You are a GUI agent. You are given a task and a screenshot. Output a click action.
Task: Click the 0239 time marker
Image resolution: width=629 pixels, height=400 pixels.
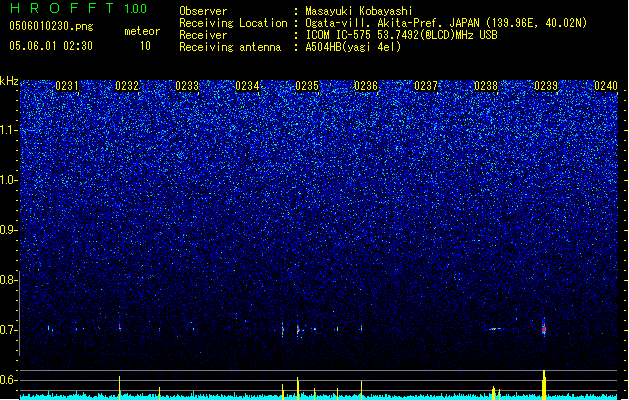546,86
